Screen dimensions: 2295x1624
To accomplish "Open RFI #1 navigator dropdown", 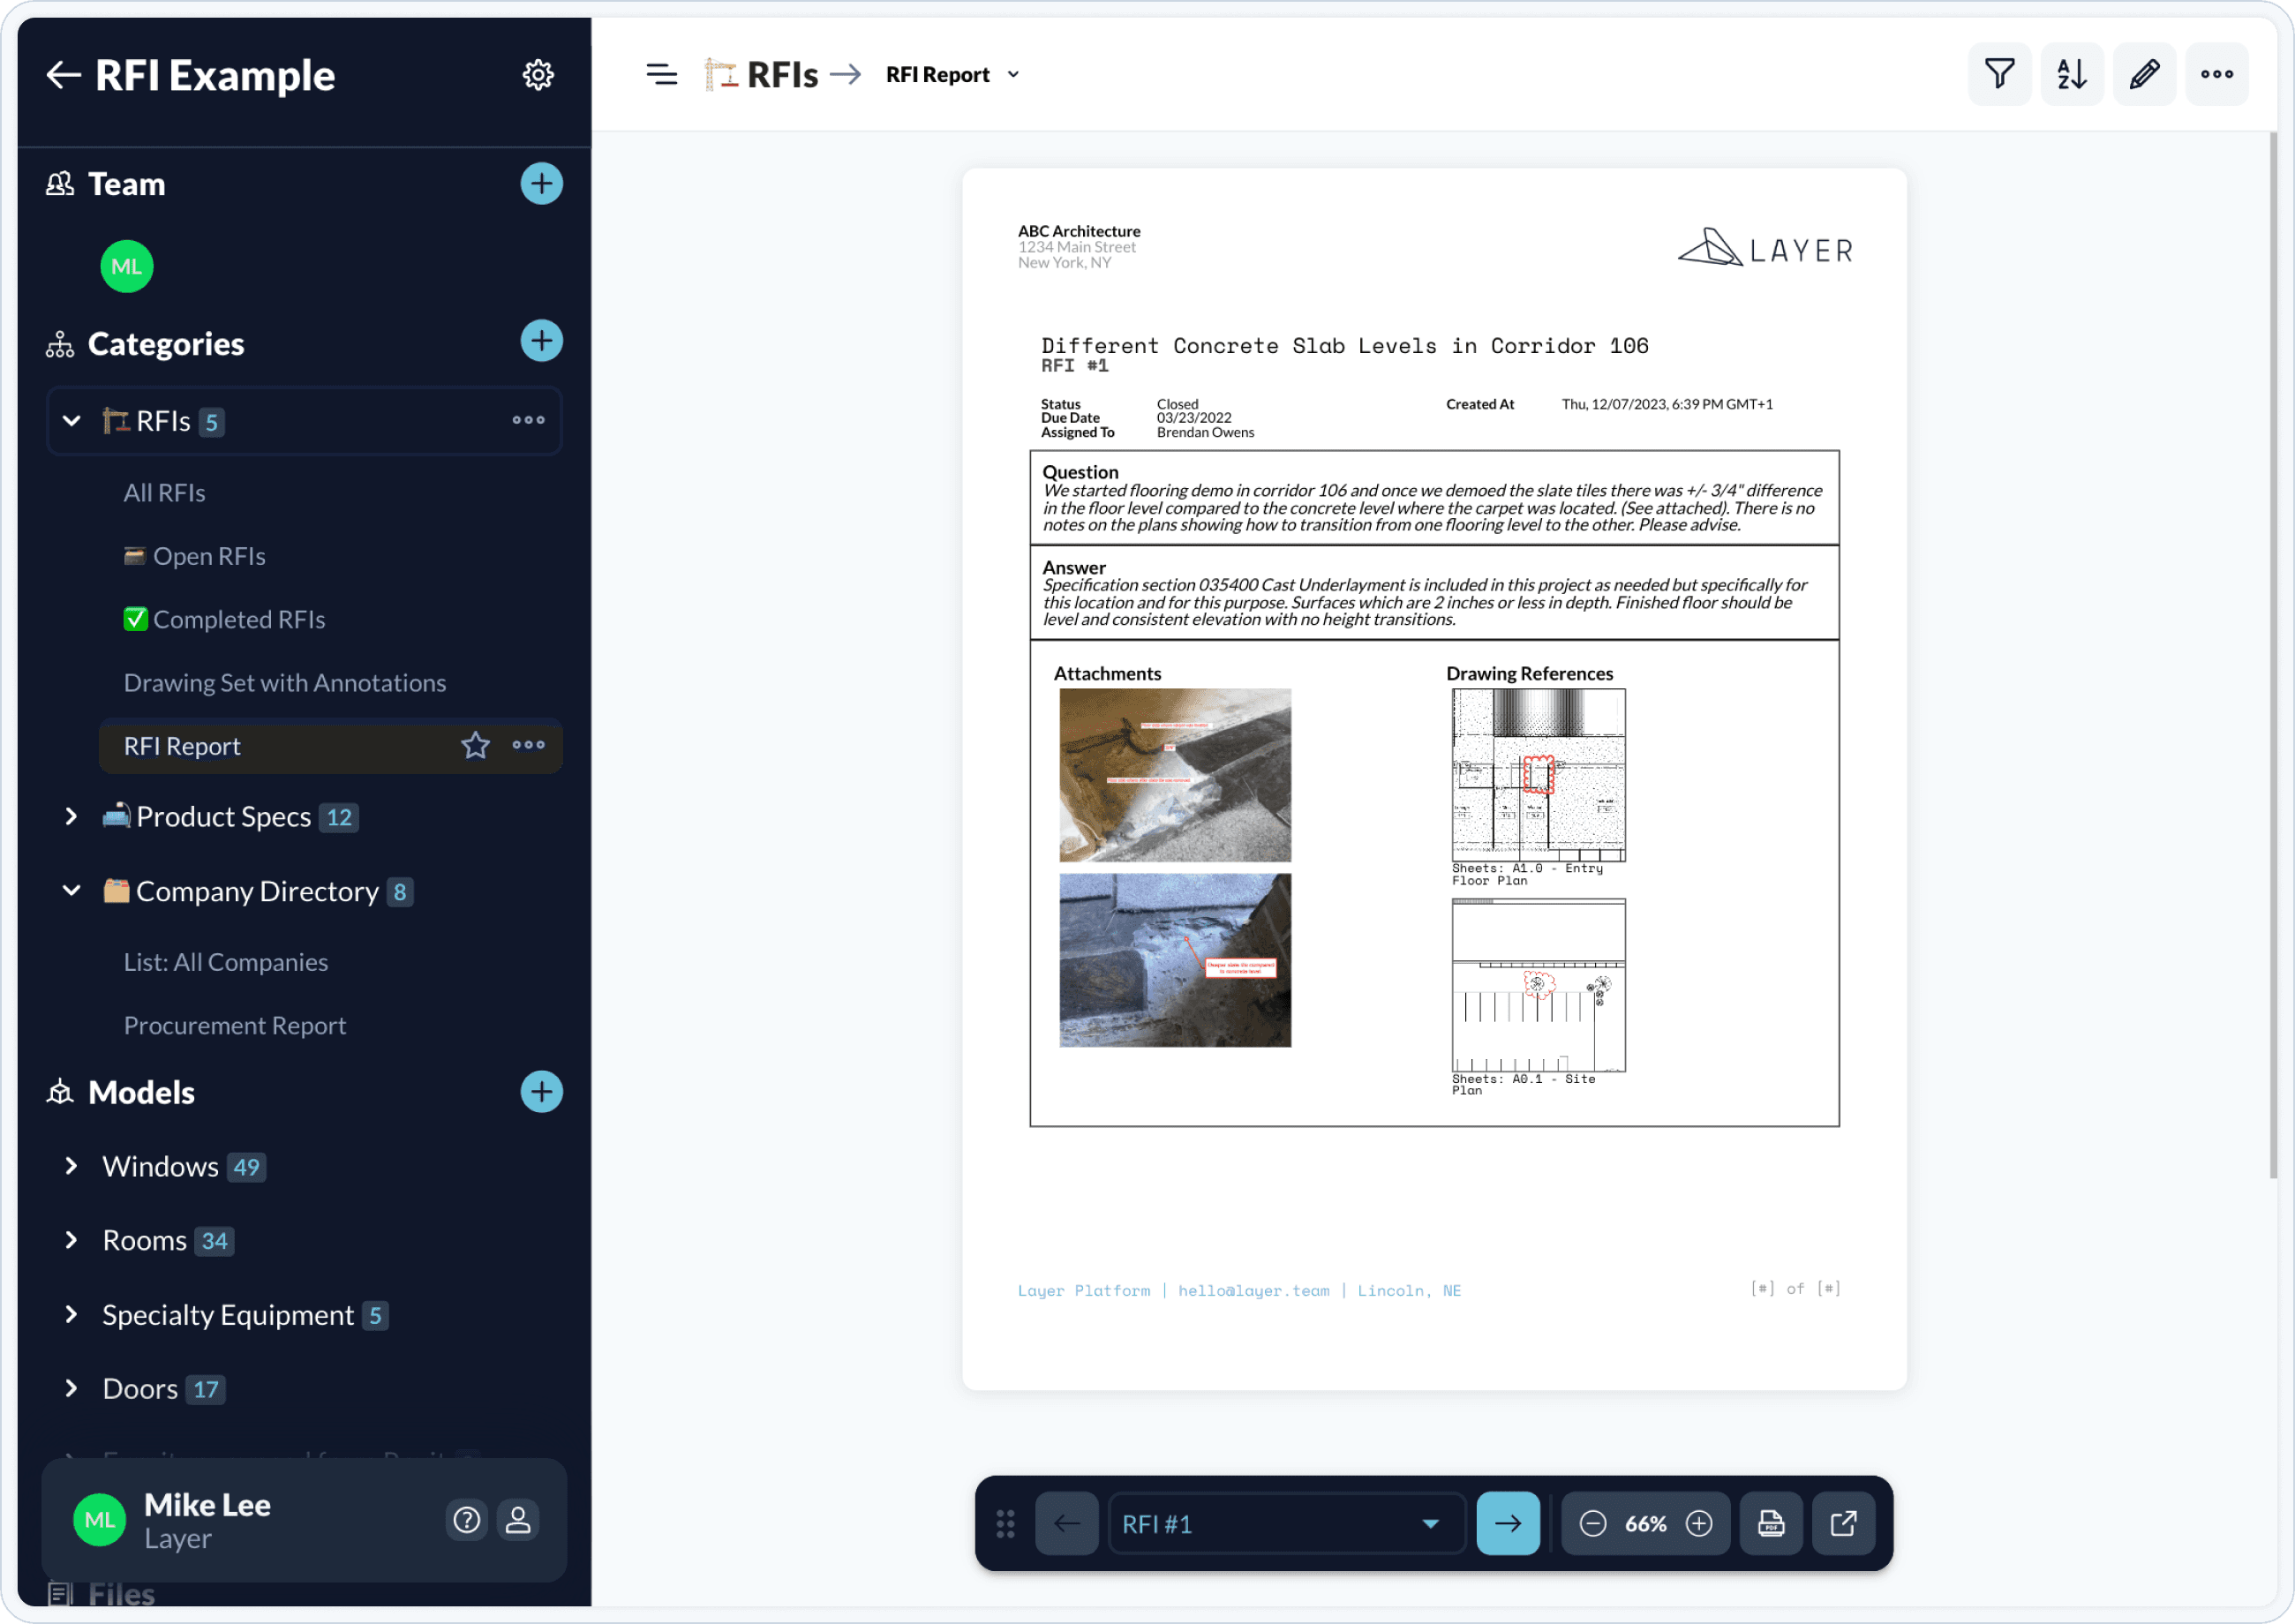I will pos(1434,1523).
